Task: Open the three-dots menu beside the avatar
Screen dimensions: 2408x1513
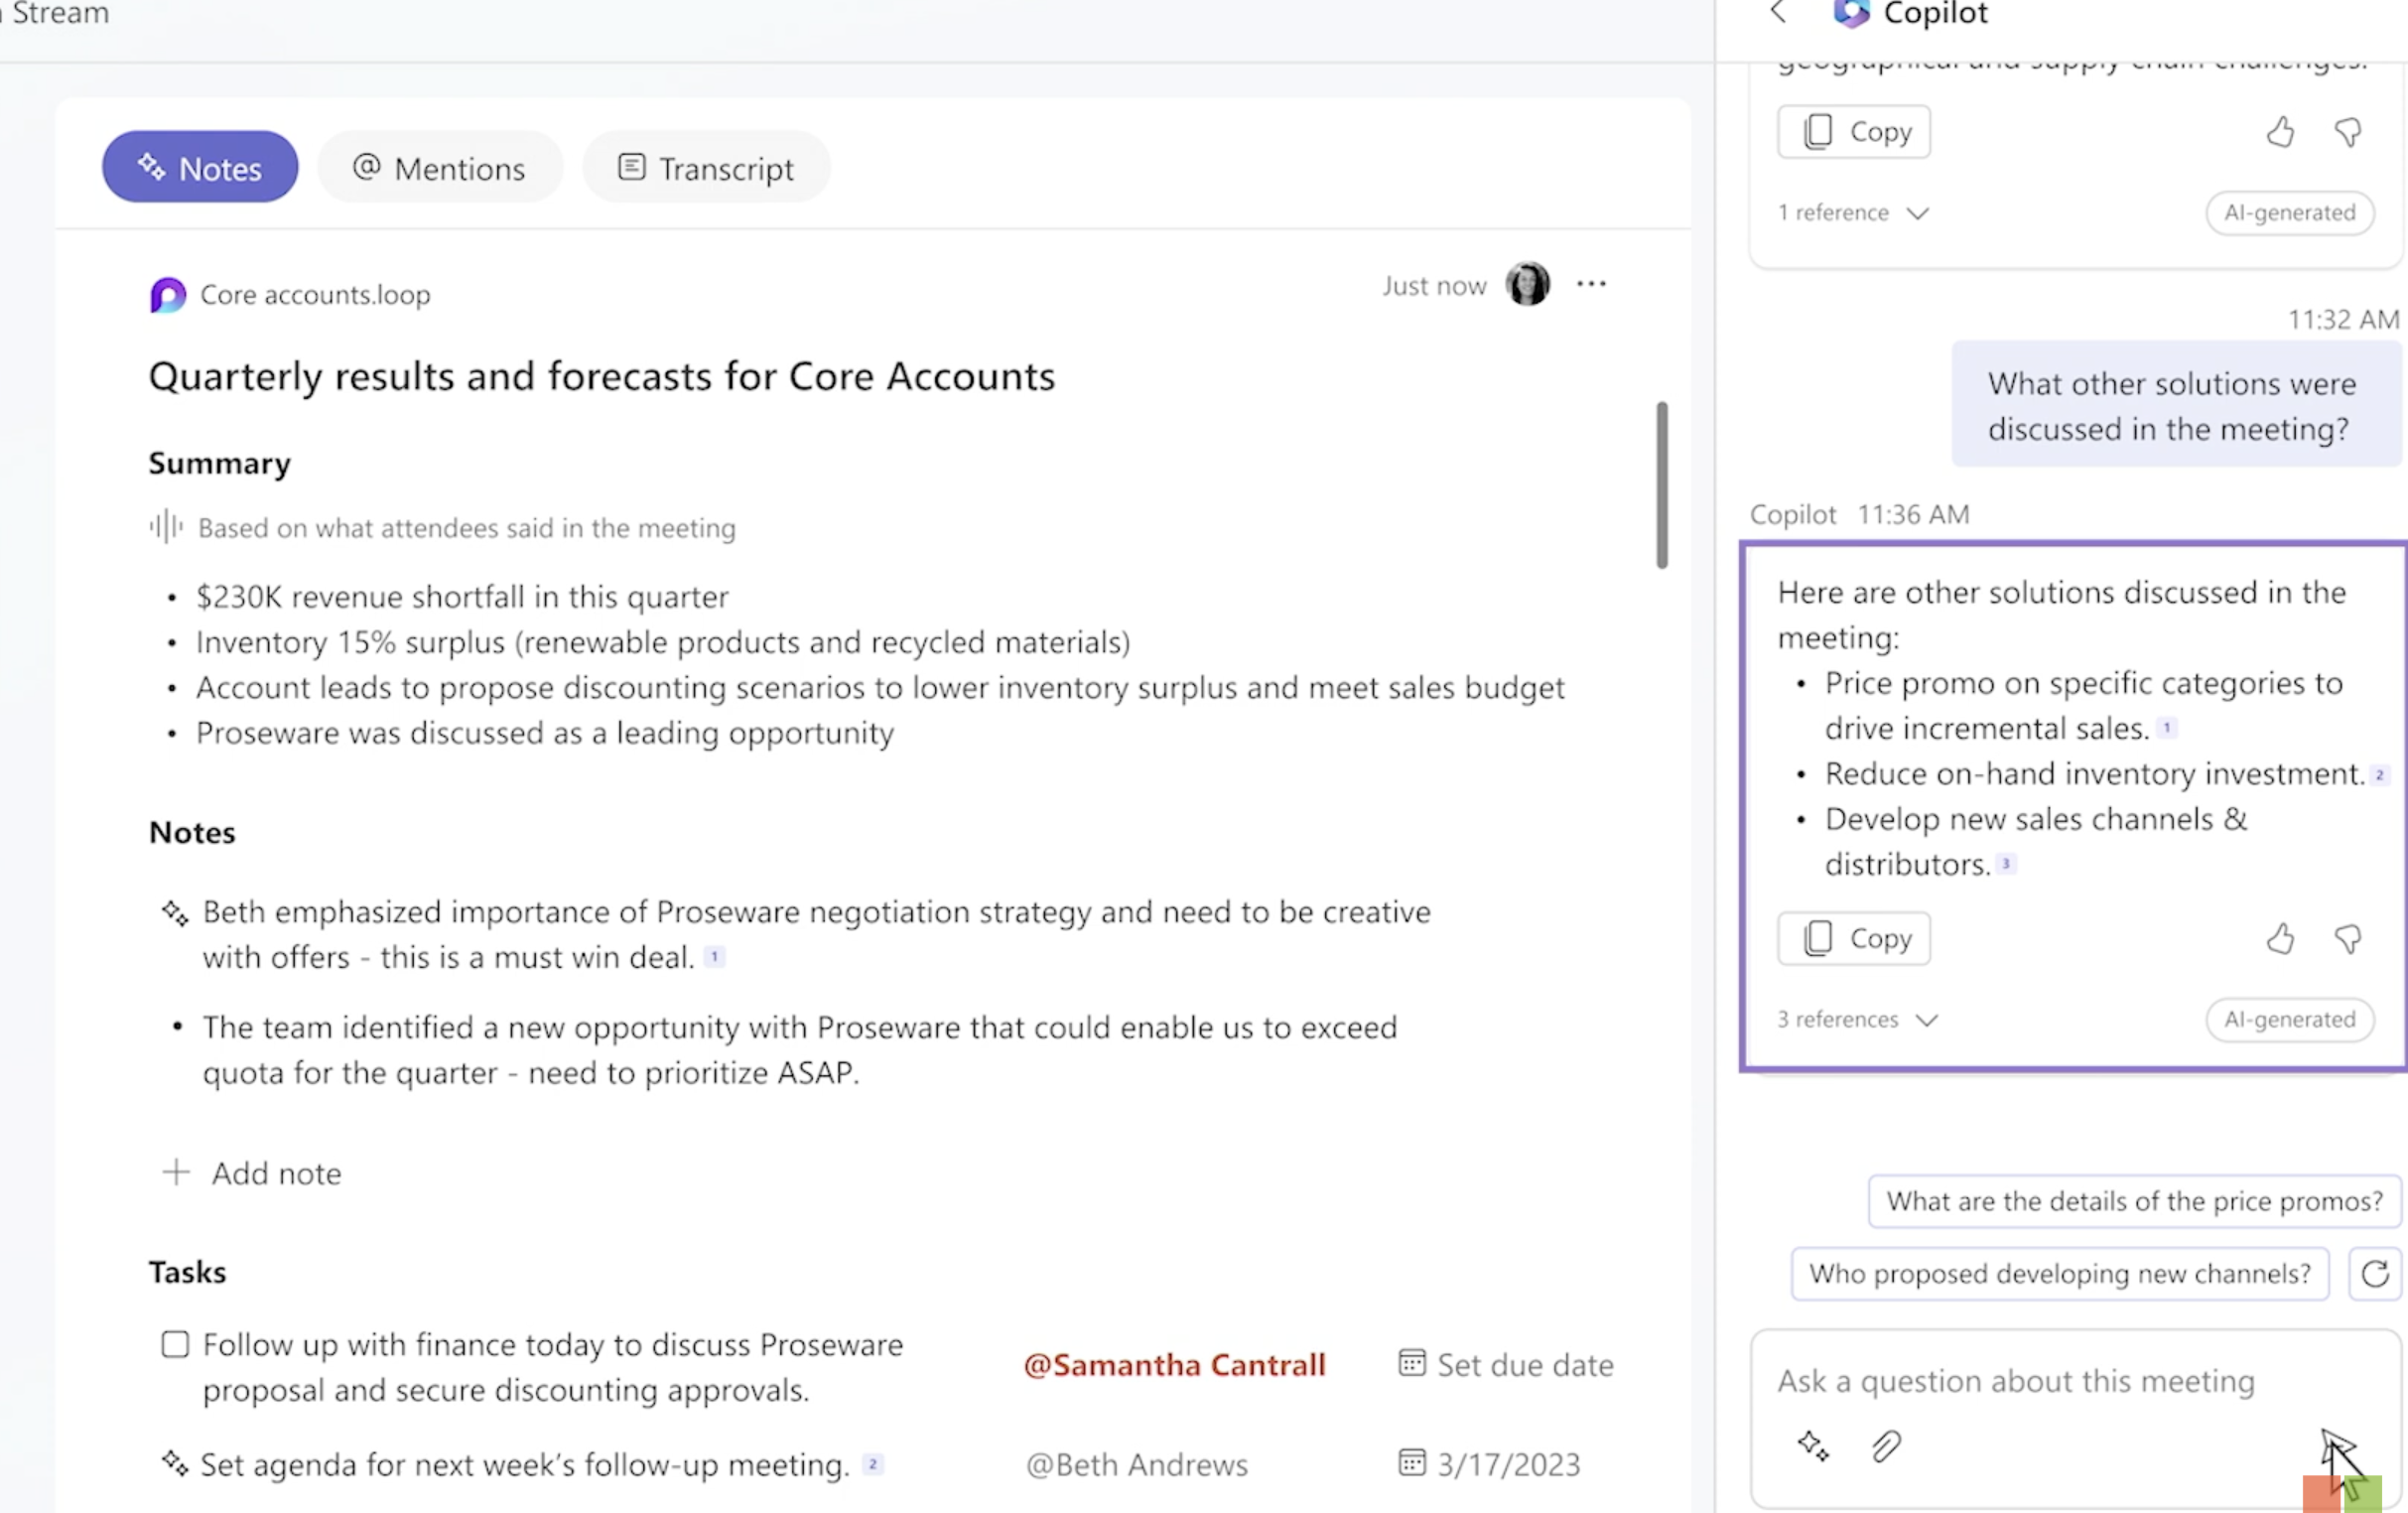Action: [1591, 284]
